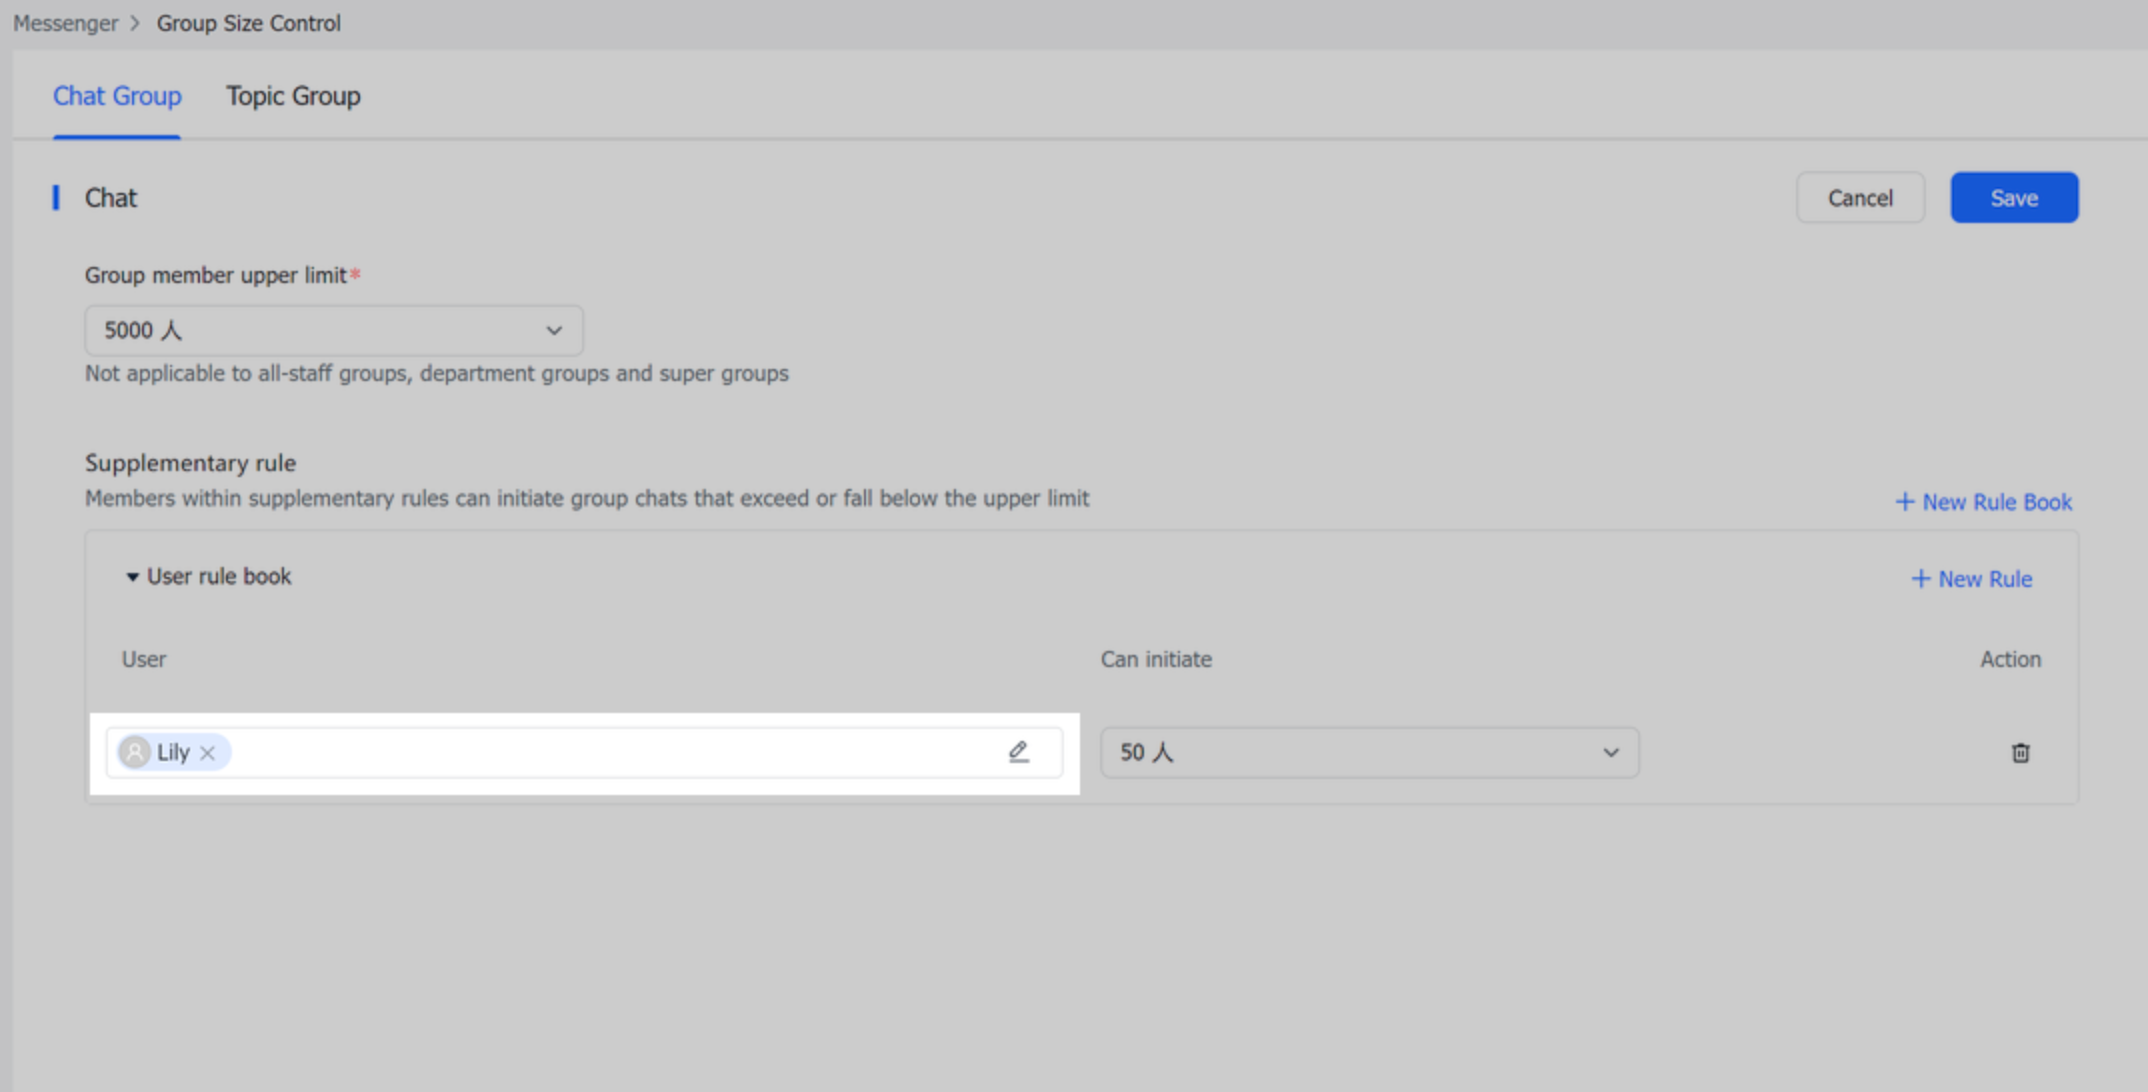Image resolution: width=2148 pixels, height=1092 pixels.
Task: Remove Lily by clicking the X icon
Action: pyautogui.click(x=208, y=753)
